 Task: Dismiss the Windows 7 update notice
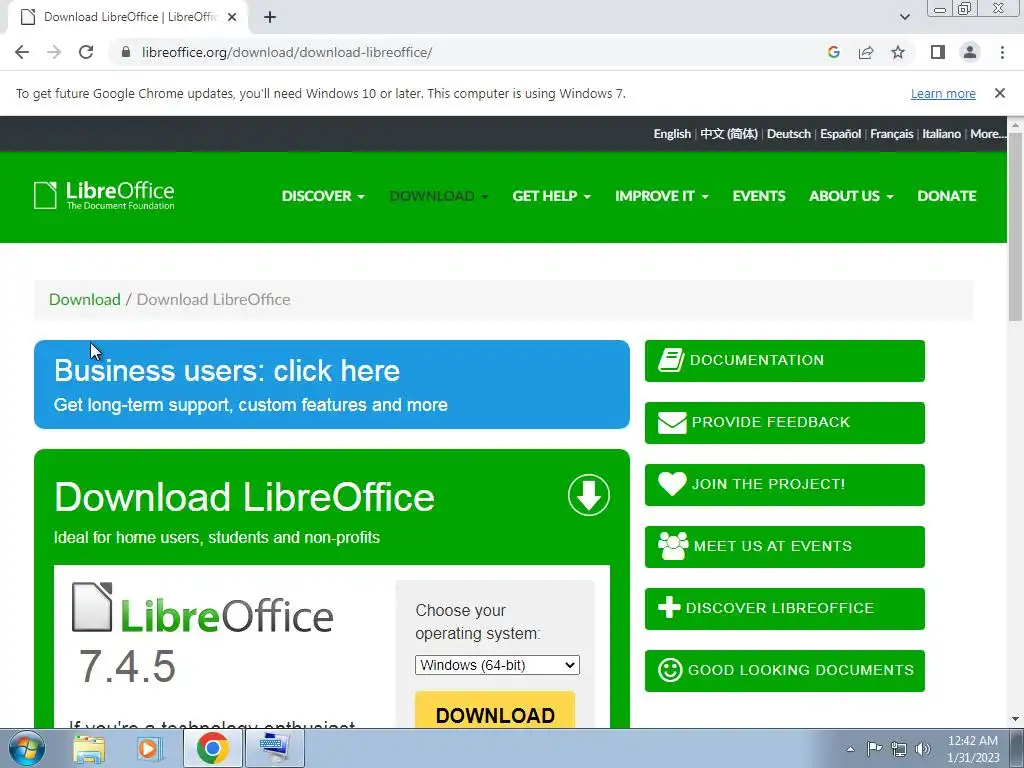pos(999,93)
